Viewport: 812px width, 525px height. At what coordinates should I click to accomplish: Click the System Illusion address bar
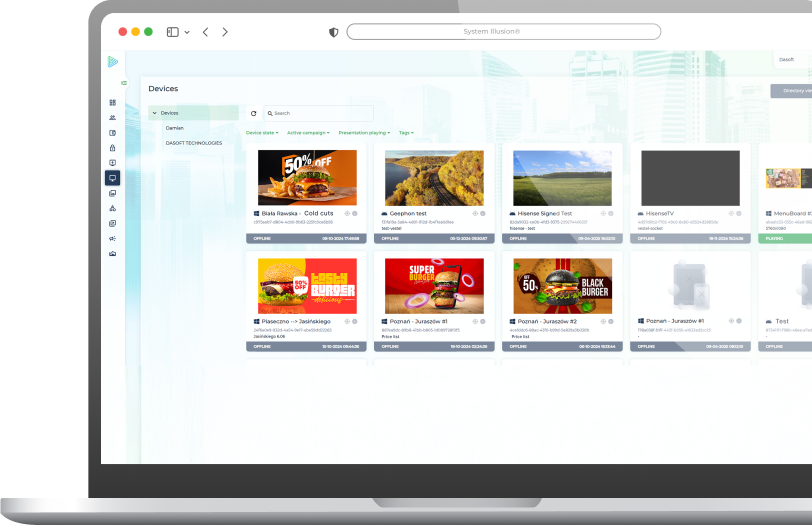tap(504, 32)
